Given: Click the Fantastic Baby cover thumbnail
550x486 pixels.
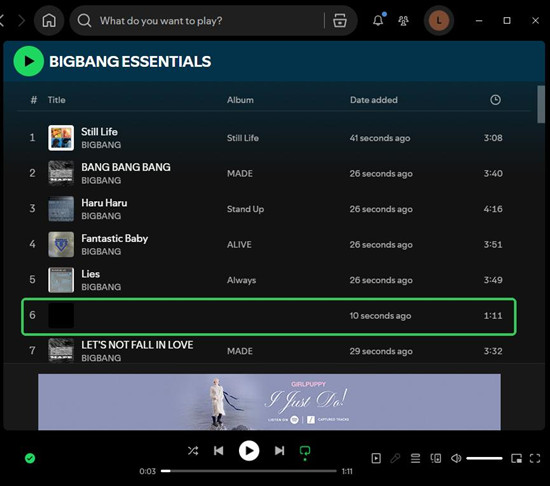Looking at the screenshot, I should point(61,244).
